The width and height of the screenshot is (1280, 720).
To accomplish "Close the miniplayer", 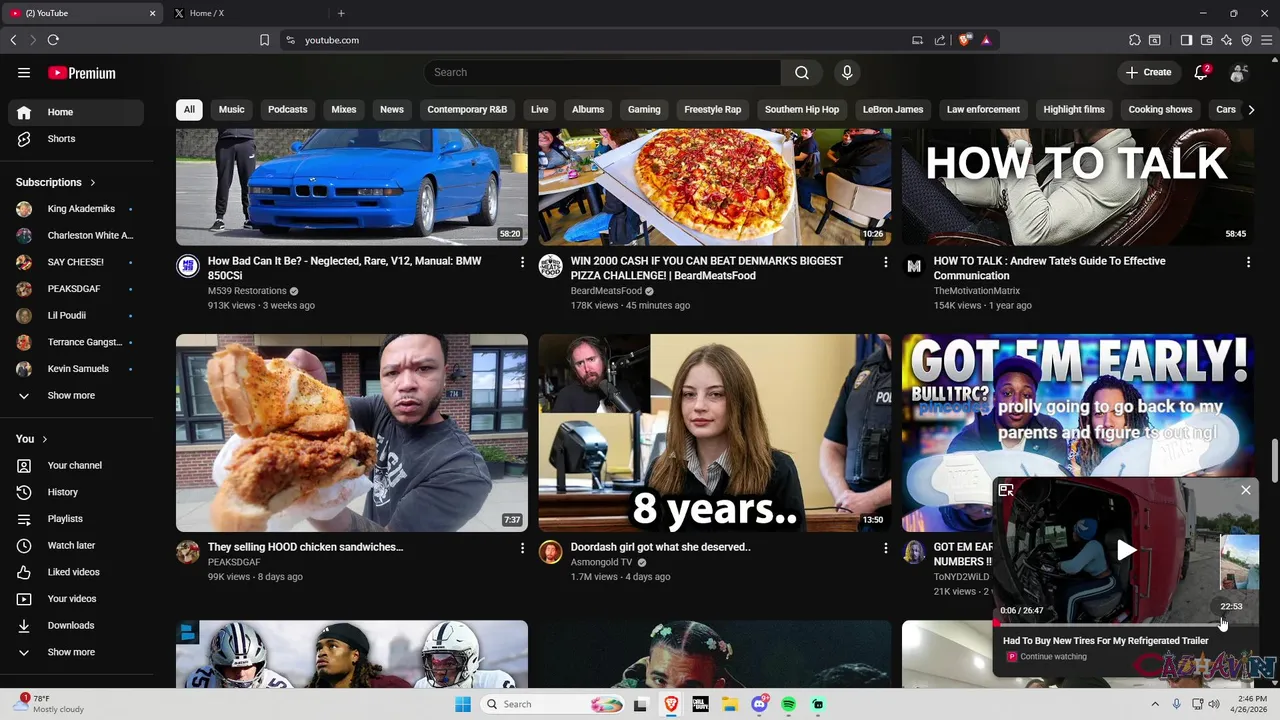I will (1245, 490).
